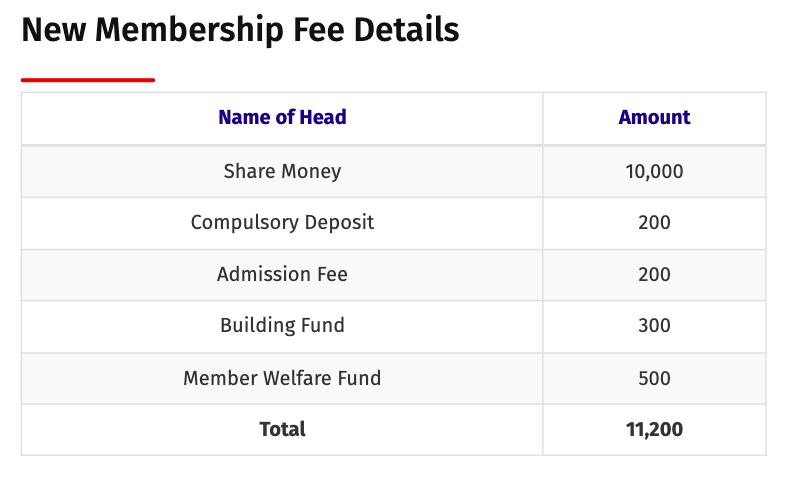Select the Compulsory Deposit cell

click(x=282, y=223)
